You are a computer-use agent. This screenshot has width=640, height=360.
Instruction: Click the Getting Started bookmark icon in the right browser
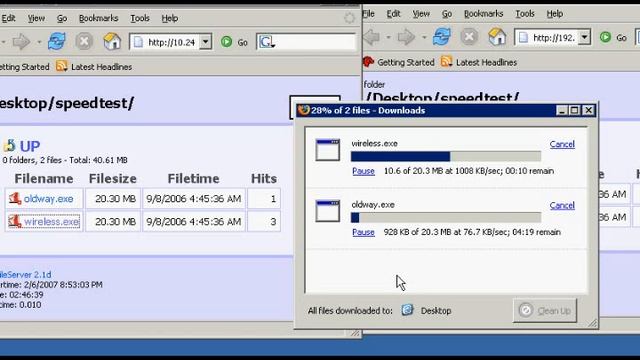coord(369,62)
